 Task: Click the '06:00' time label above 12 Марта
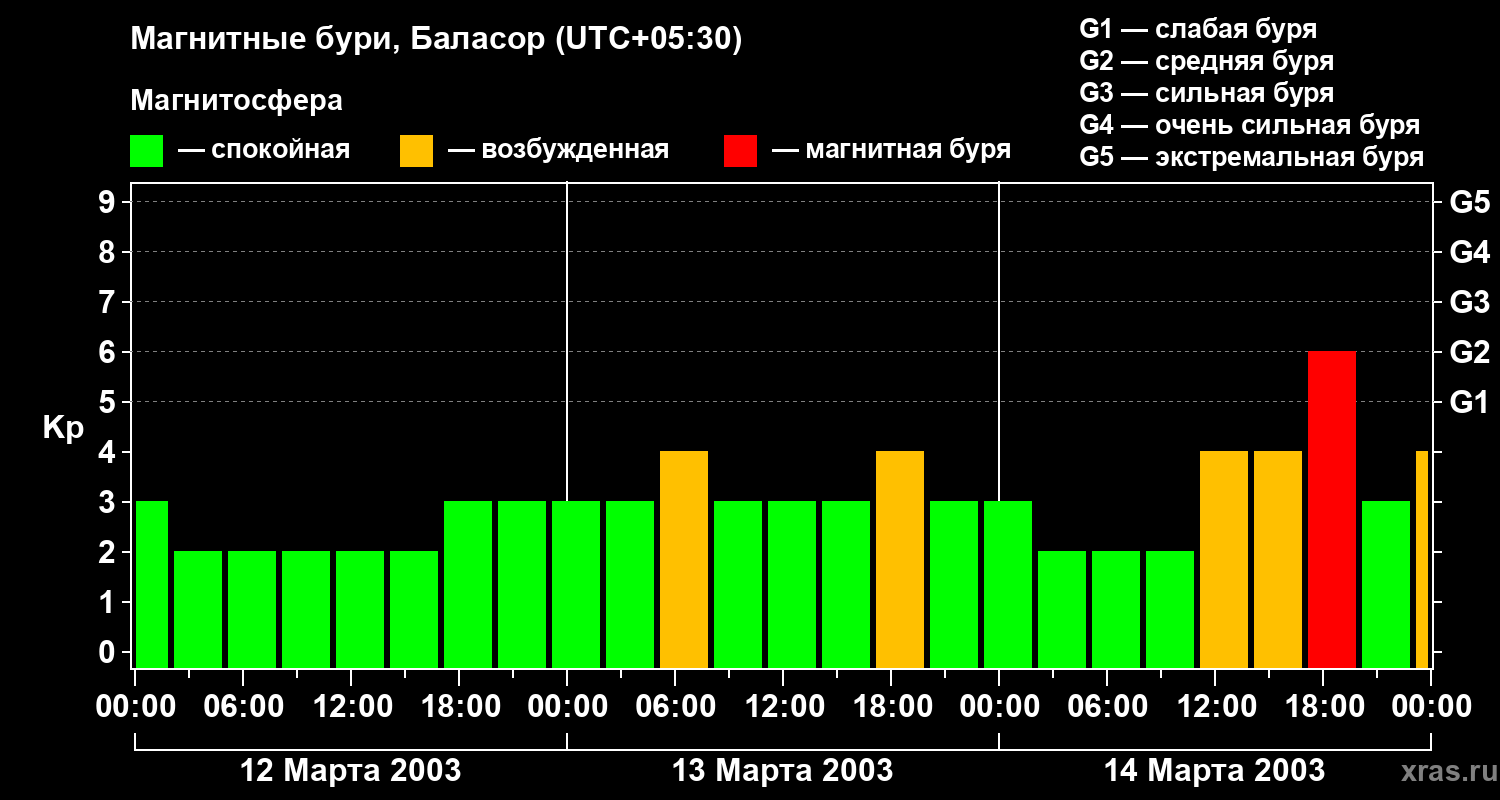point(243,707)
